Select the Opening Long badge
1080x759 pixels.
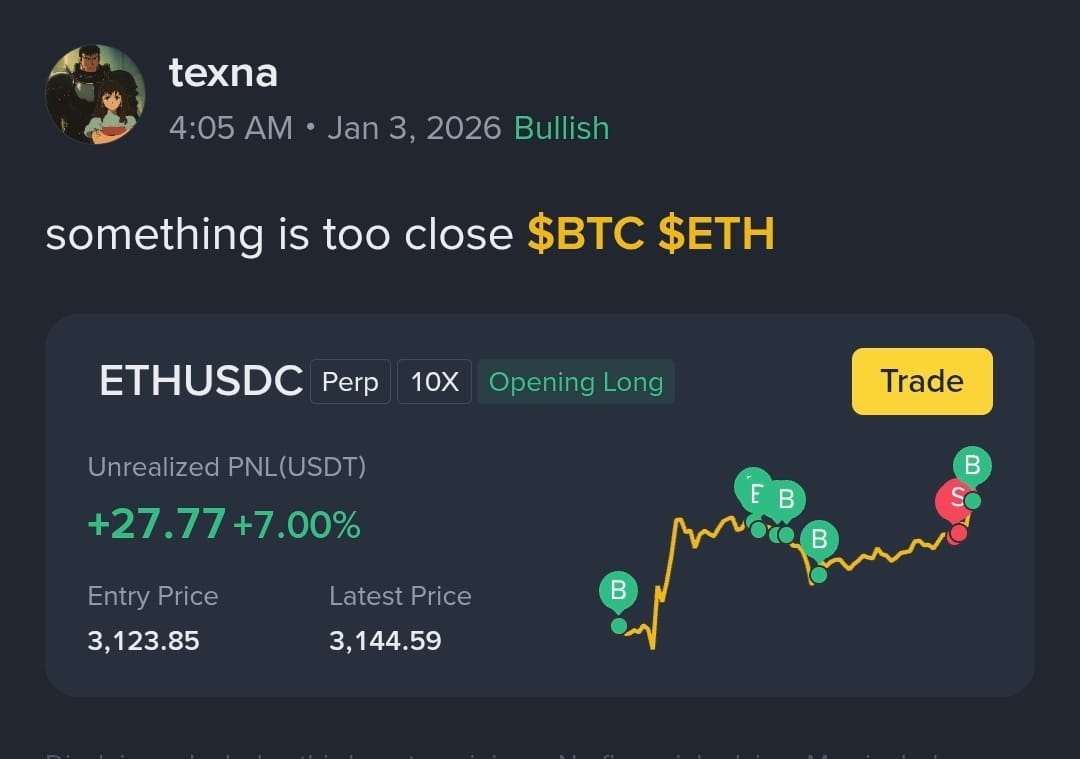coord(576,382)
